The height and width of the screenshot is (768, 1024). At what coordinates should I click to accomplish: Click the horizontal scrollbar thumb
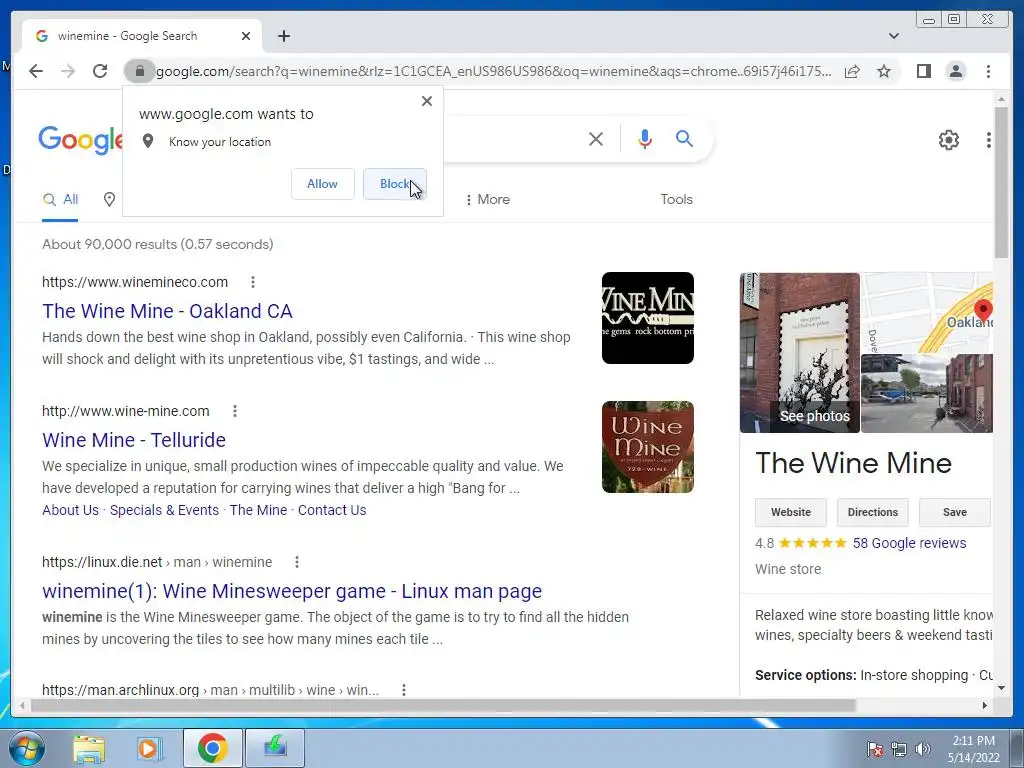coord(443,706)
